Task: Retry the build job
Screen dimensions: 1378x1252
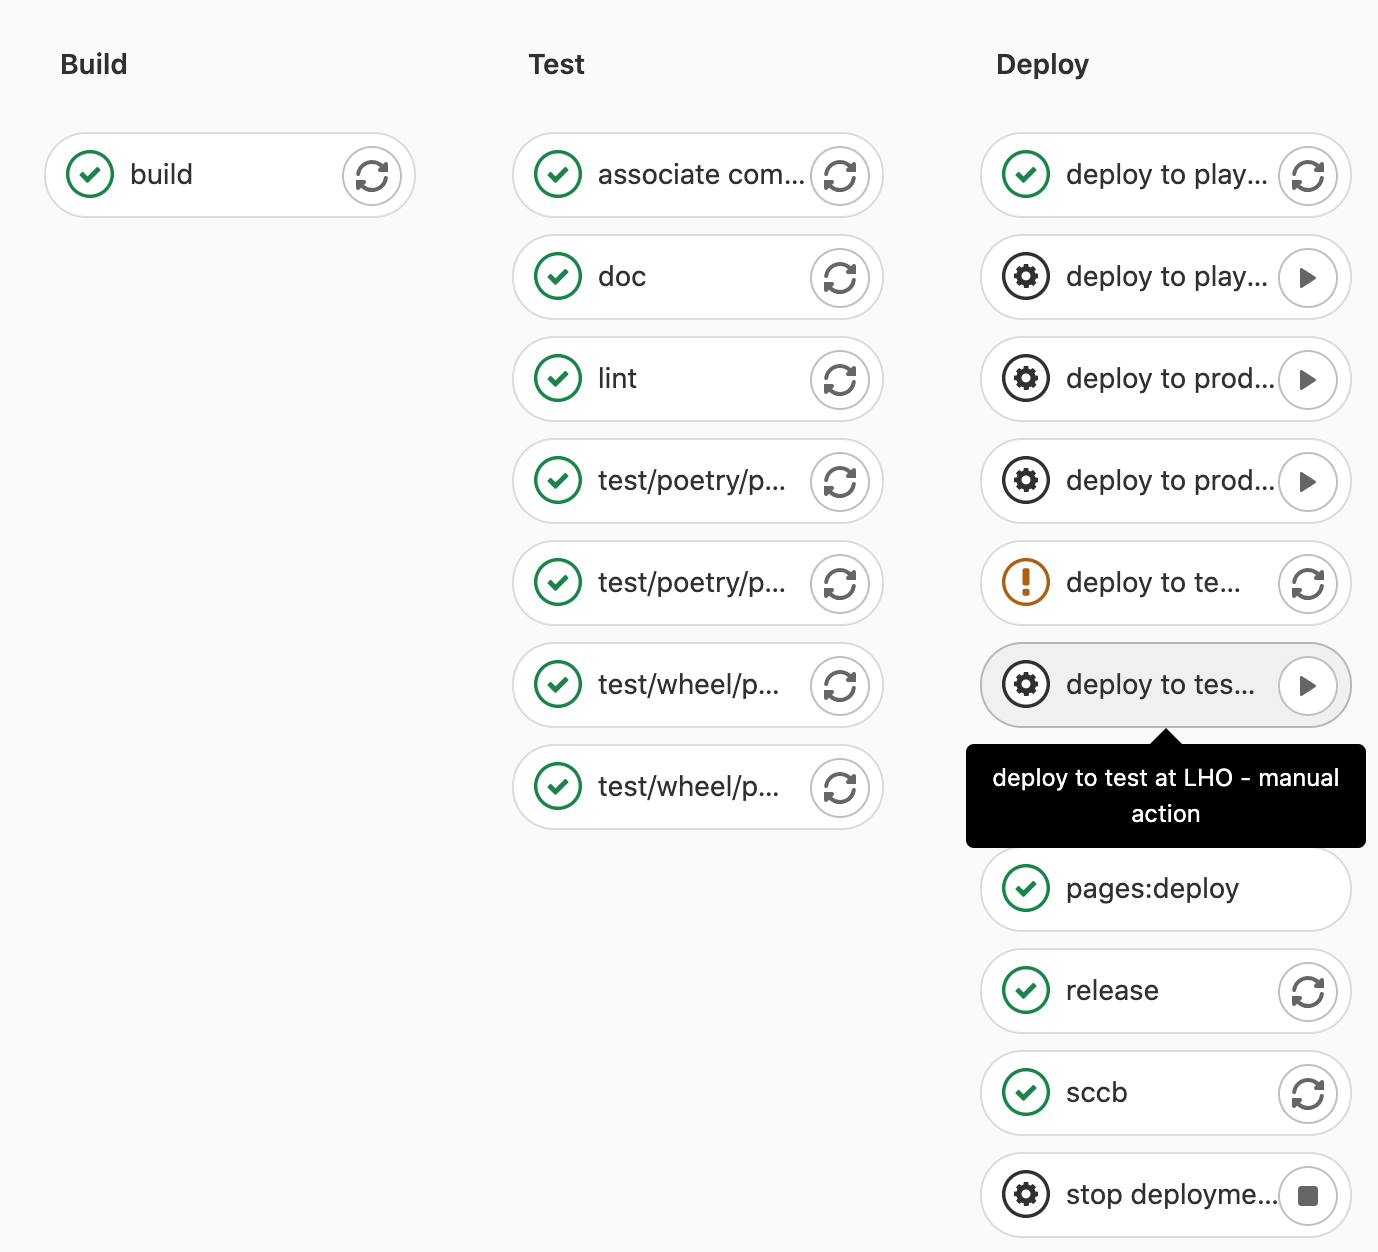Action: [x=372, y=176]
